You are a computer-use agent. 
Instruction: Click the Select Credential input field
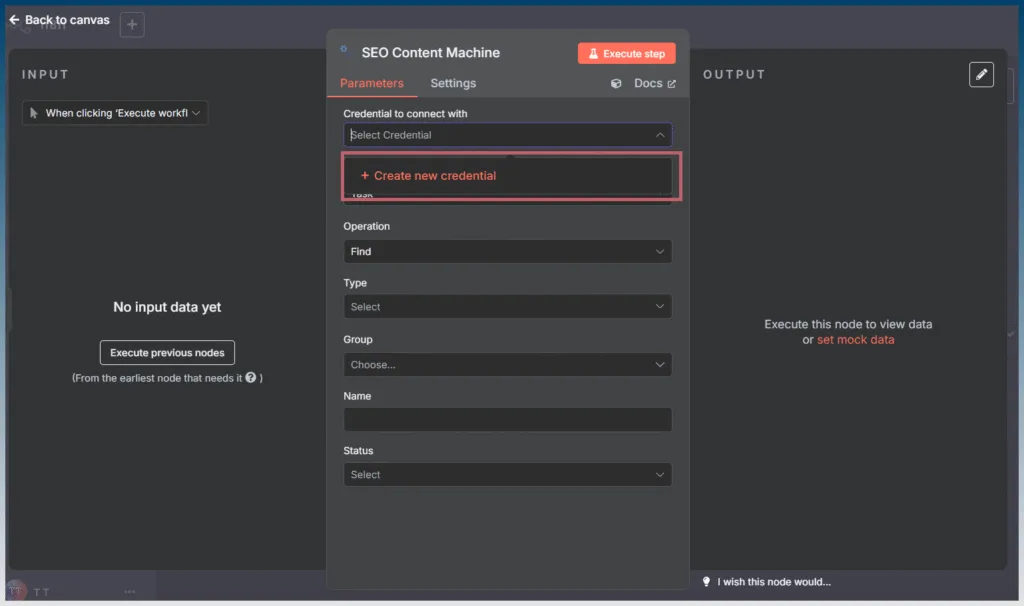tap(507, 135)
